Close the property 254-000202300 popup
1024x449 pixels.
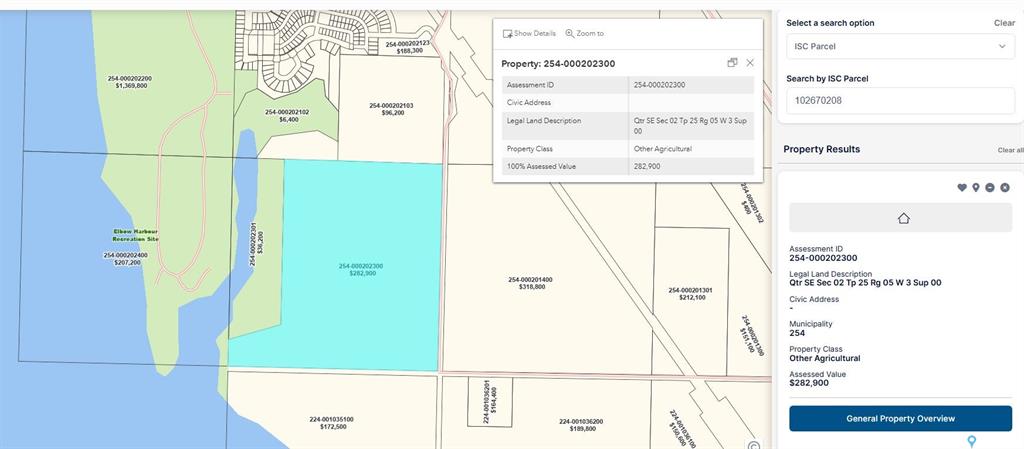750,63
